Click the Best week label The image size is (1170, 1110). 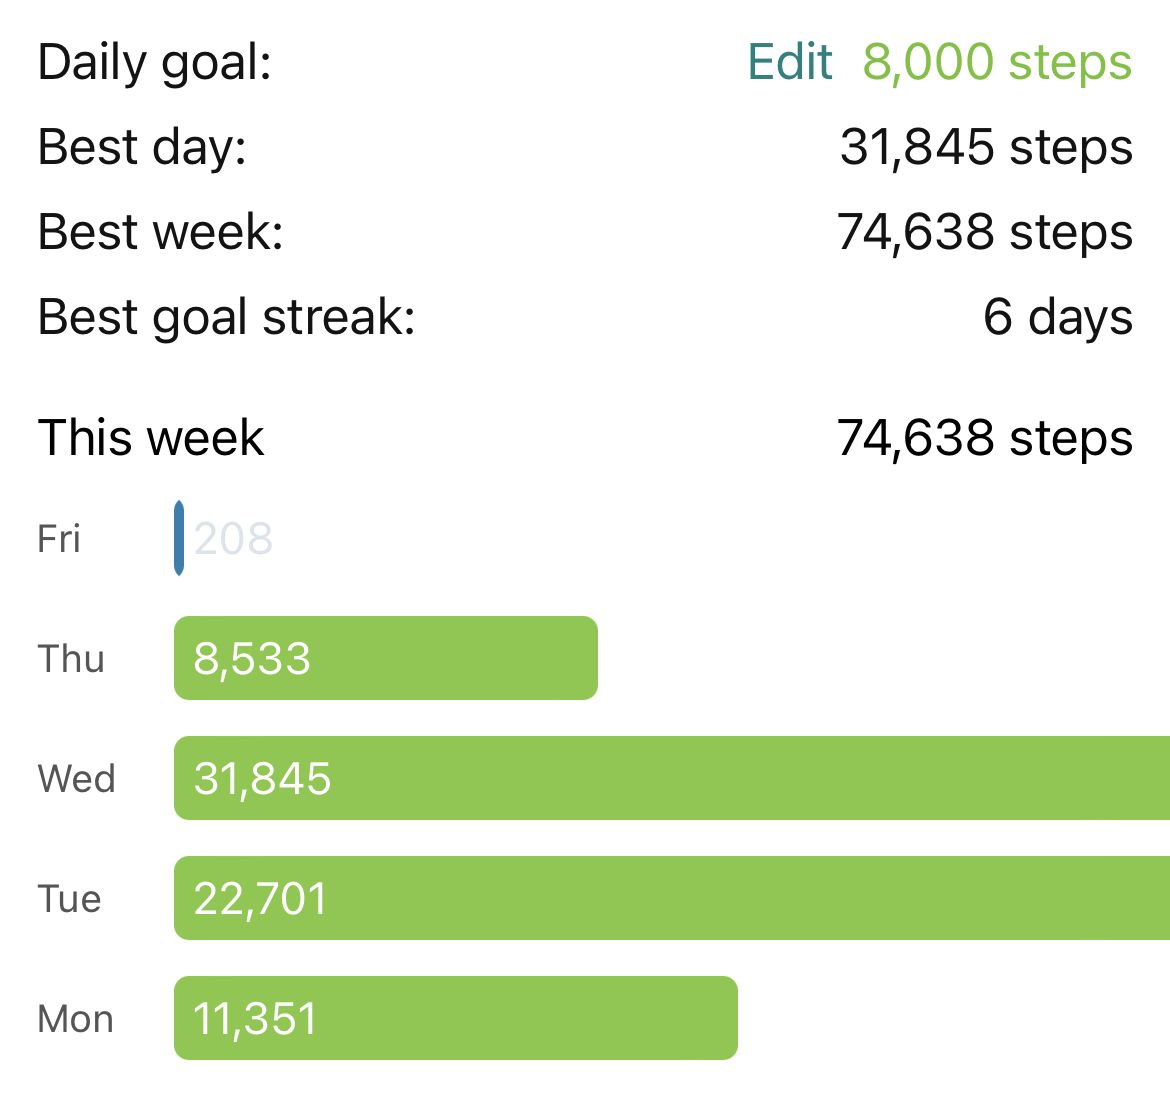160,232
